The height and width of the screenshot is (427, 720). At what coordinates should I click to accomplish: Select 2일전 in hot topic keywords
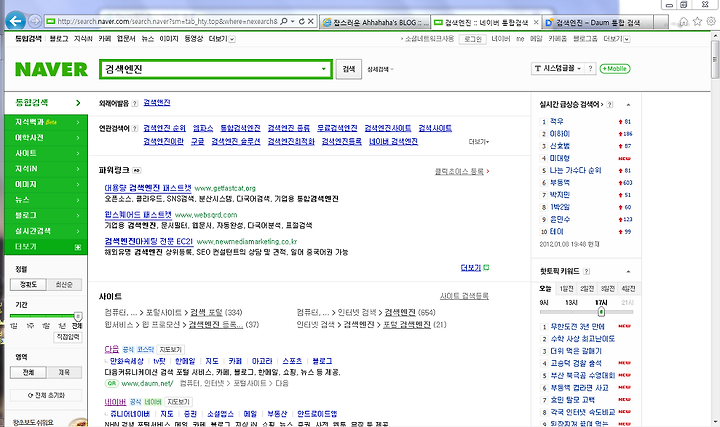click(587, 288)
